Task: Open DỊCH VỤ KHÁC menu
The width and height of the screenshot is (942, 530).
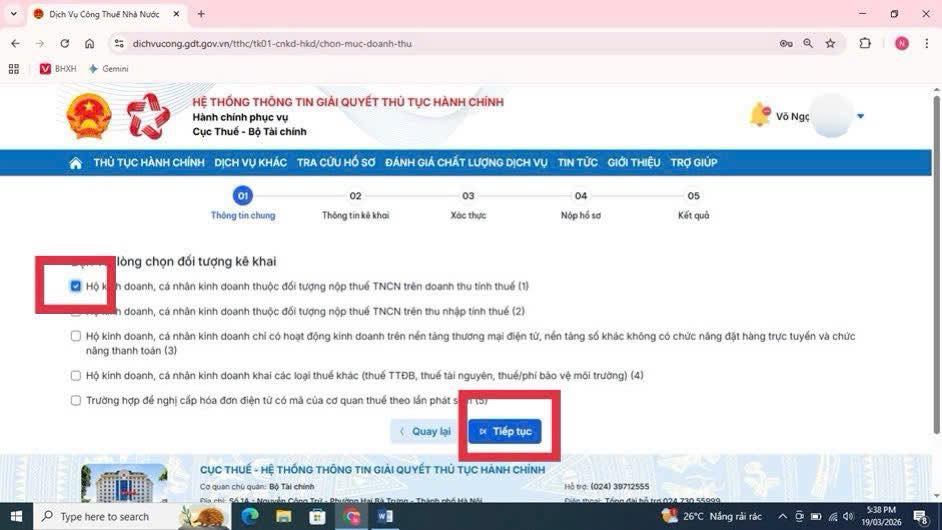Action: coord(251,163)
